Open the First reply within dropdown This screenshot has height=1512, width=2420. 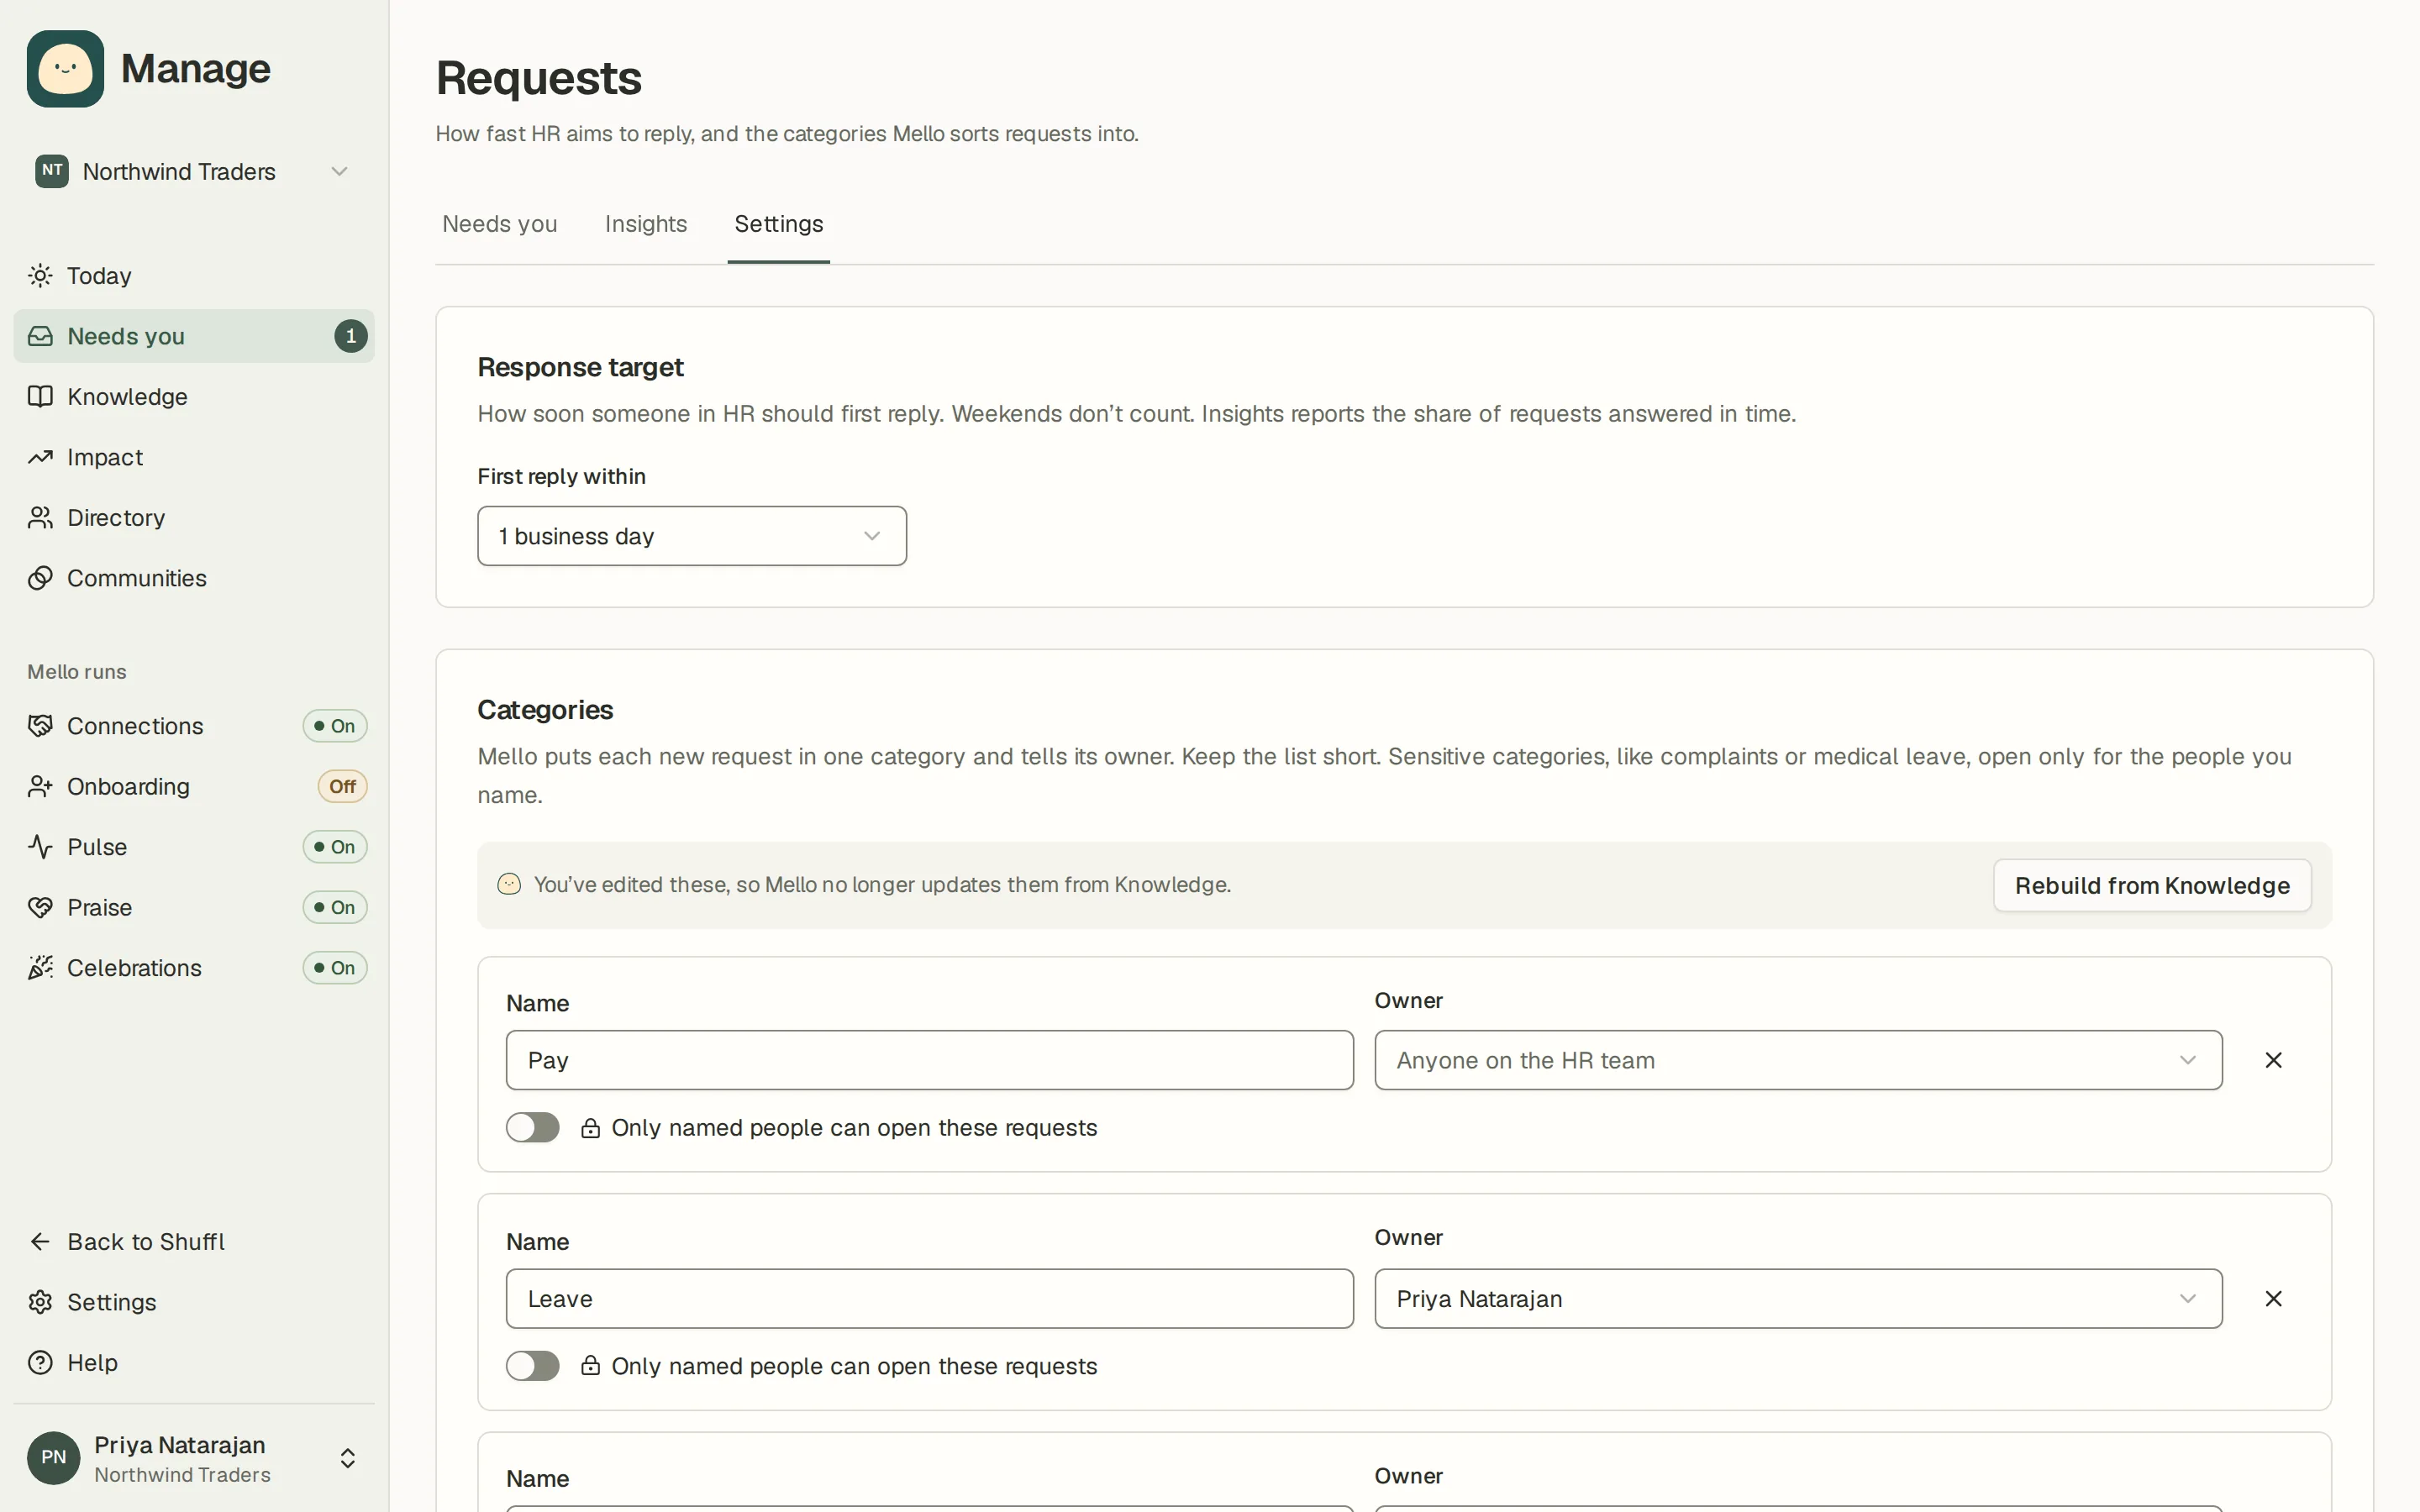pyautogui.click(x=692, y=536)
